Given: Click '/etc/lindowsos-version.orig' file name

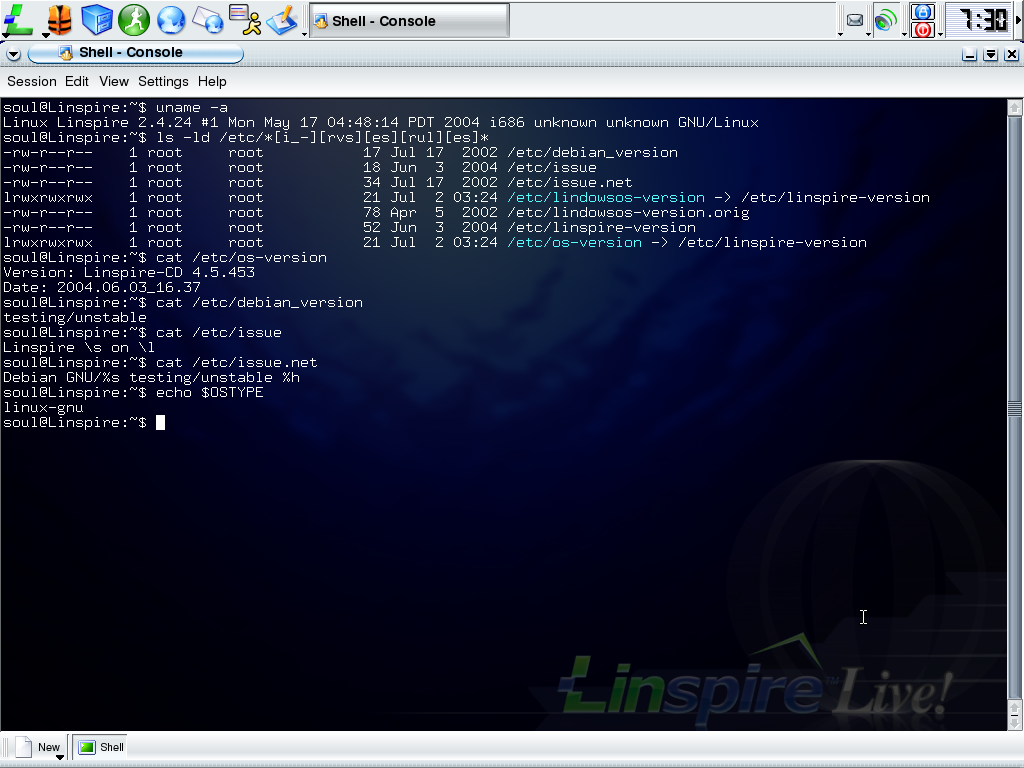Looking at the screenshot, I should coord(628,212).
